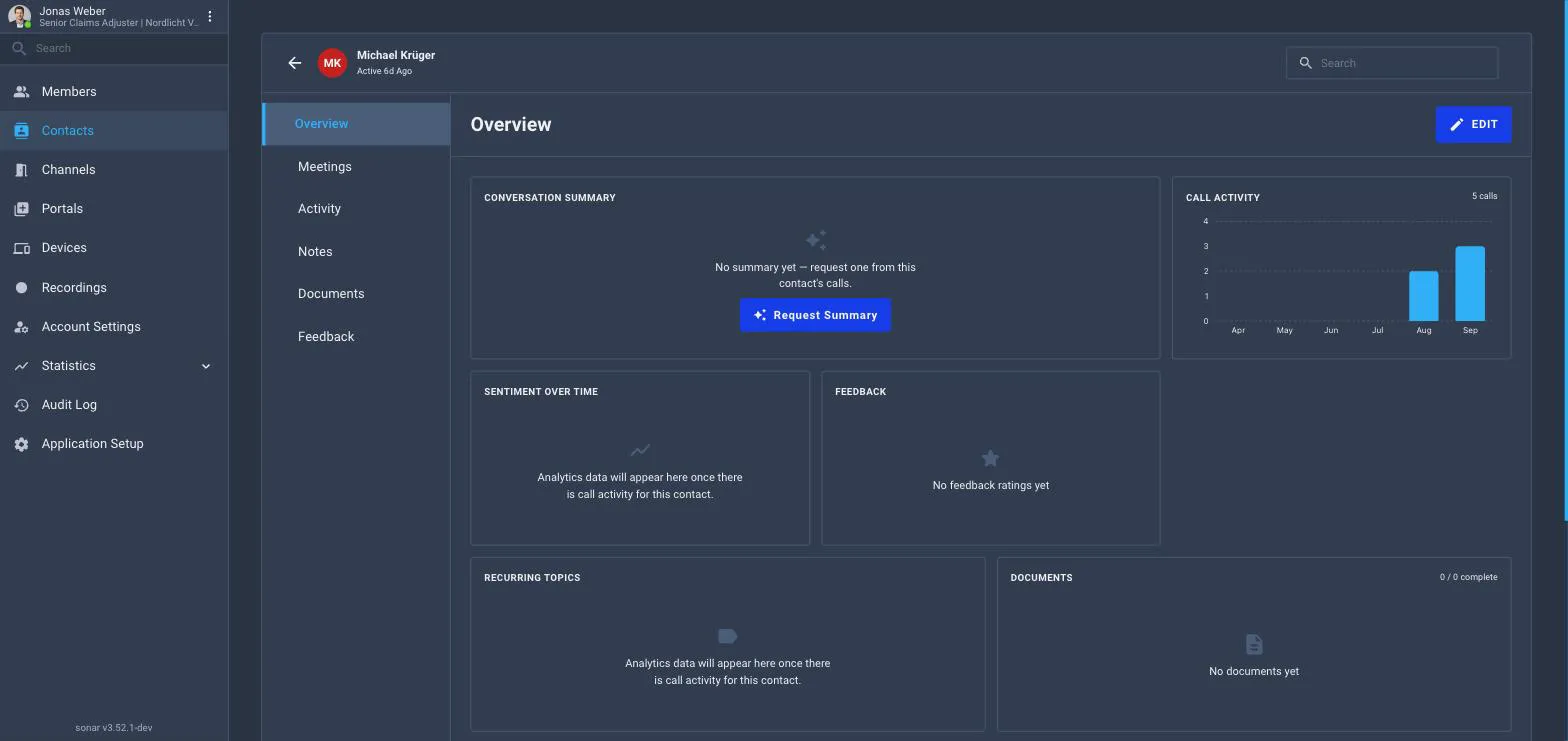The width and height of the screenshot is (1568, 741).
Task: Open Application Setup in the sidebar
Action: click(x=114, y=444)
